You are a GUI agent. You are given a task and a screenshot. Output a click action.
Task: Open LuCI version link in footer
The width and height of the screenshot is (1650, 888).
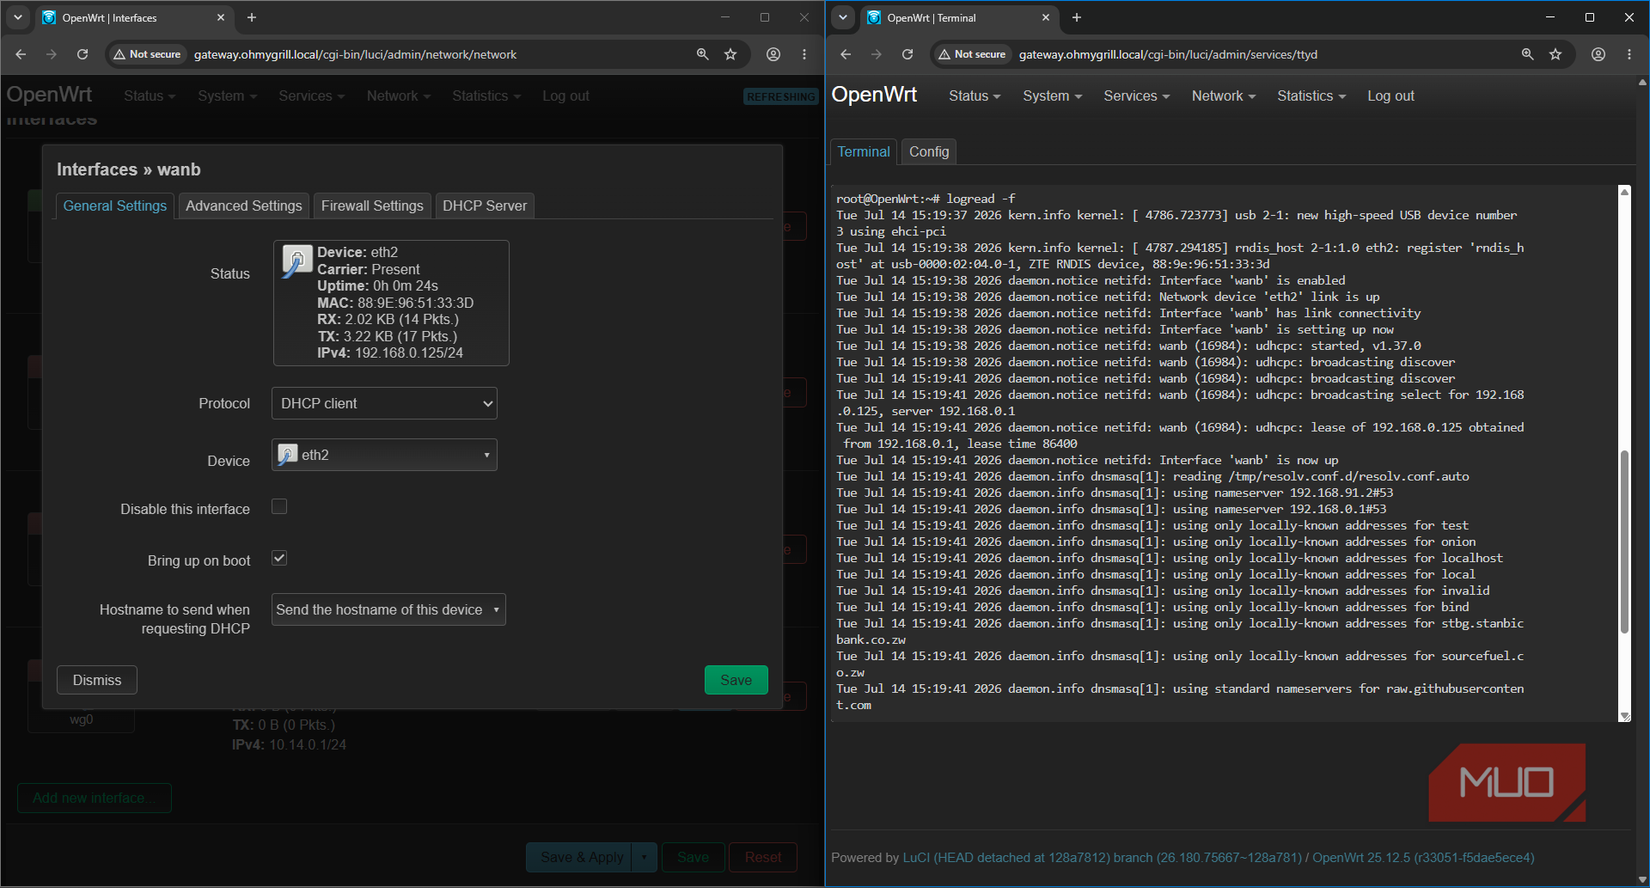click(x=1102, y=858)
